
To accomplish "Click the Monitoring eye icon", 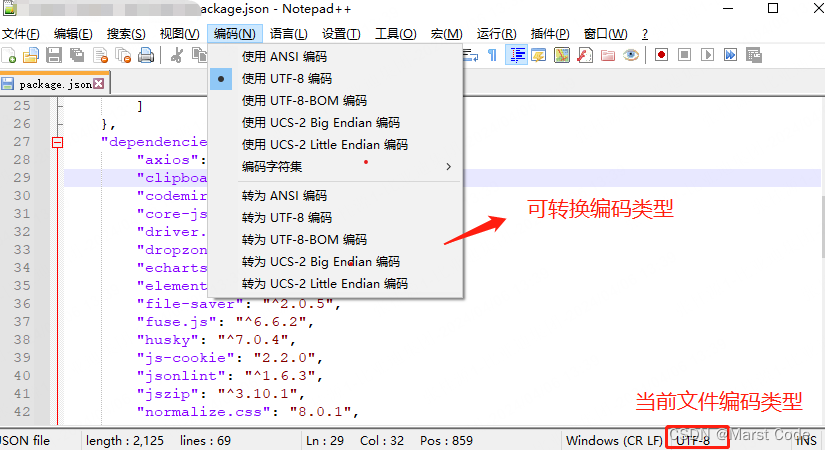I will (631, 55).
